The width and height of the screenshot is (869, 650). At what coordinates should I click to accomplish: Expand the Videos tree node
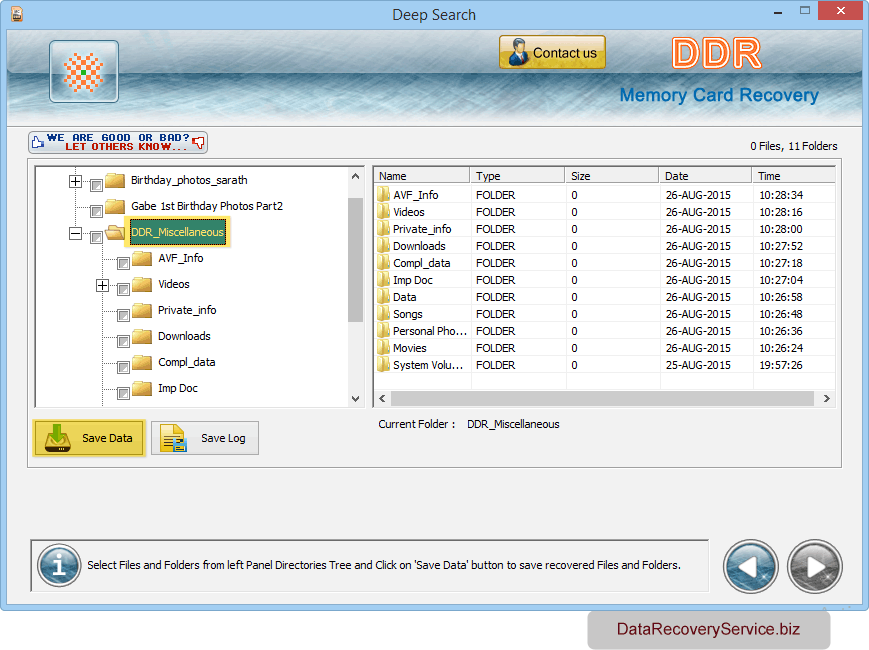coord(102,285)
